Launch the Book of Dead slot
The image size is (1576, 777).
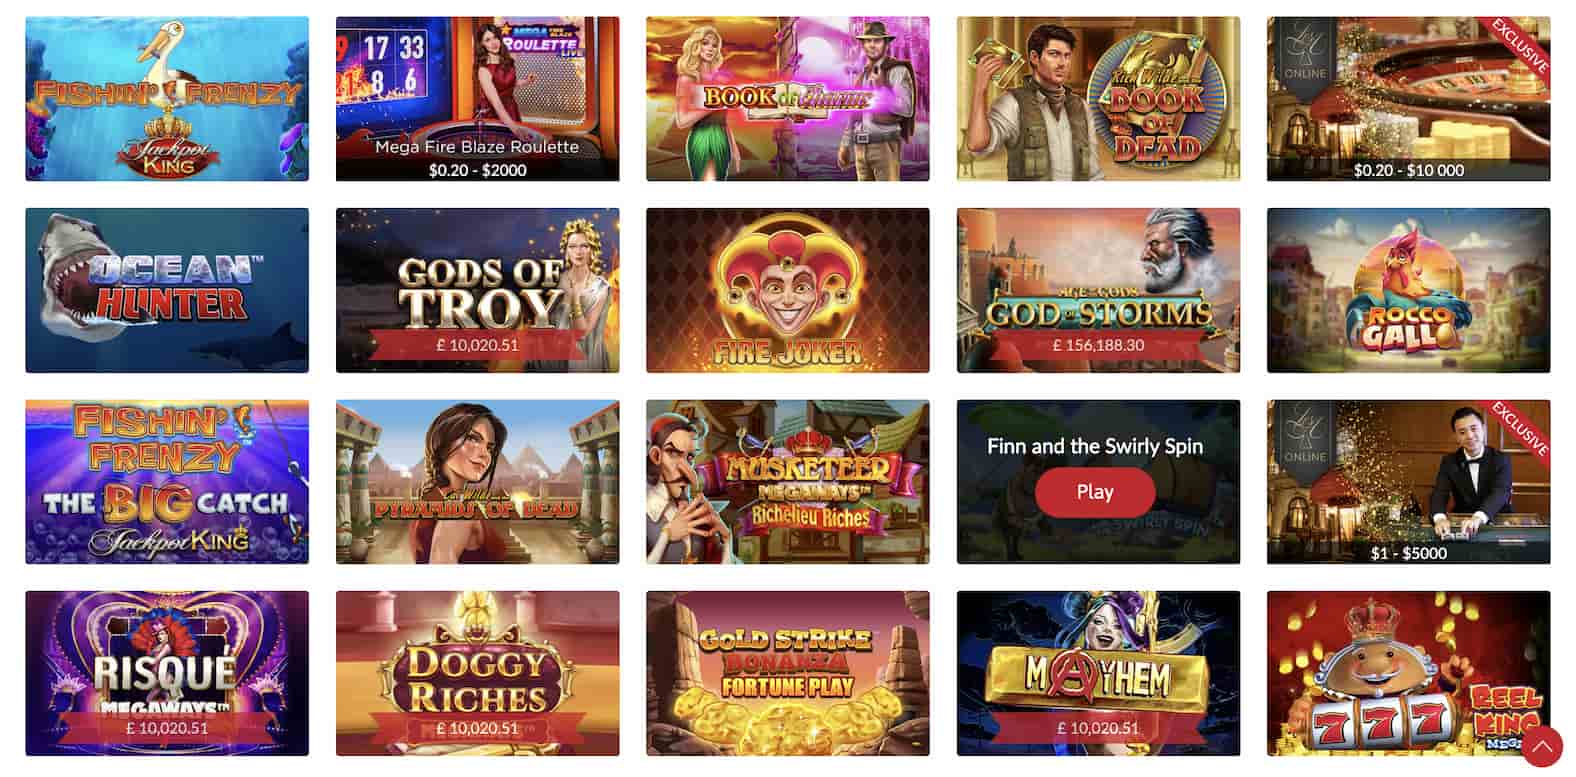pyautogui.click(x=1098, y=99)
